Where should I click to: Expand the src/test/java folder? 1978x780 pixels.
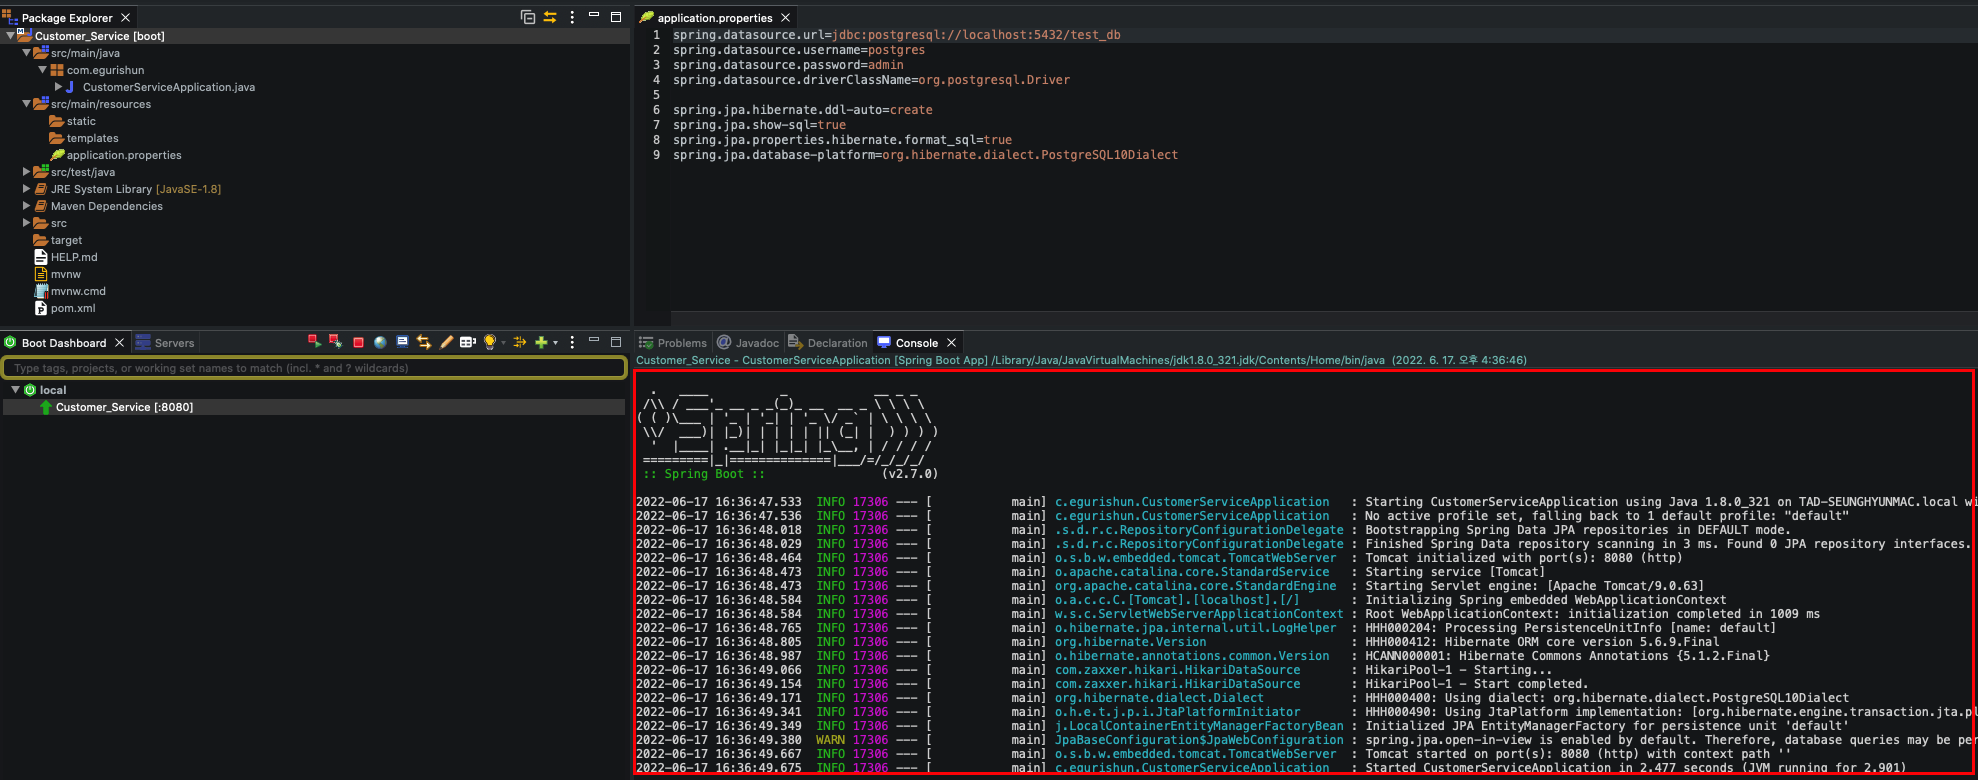click(x=26, y=172)
